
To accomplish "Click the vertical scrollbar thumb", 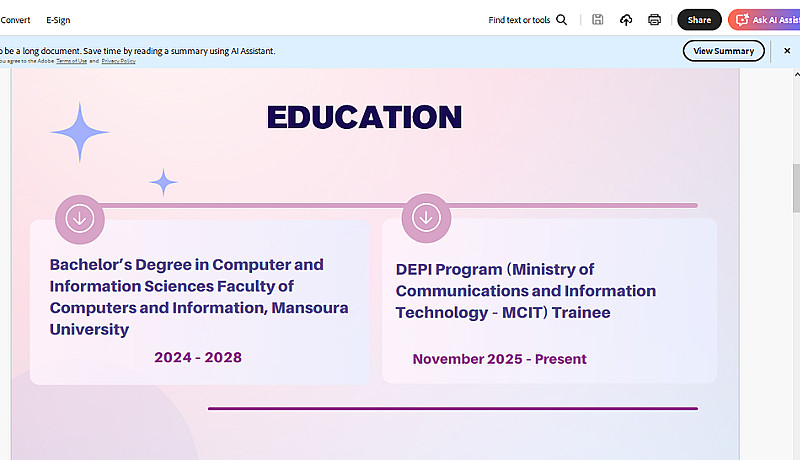I will click(796, 188).
